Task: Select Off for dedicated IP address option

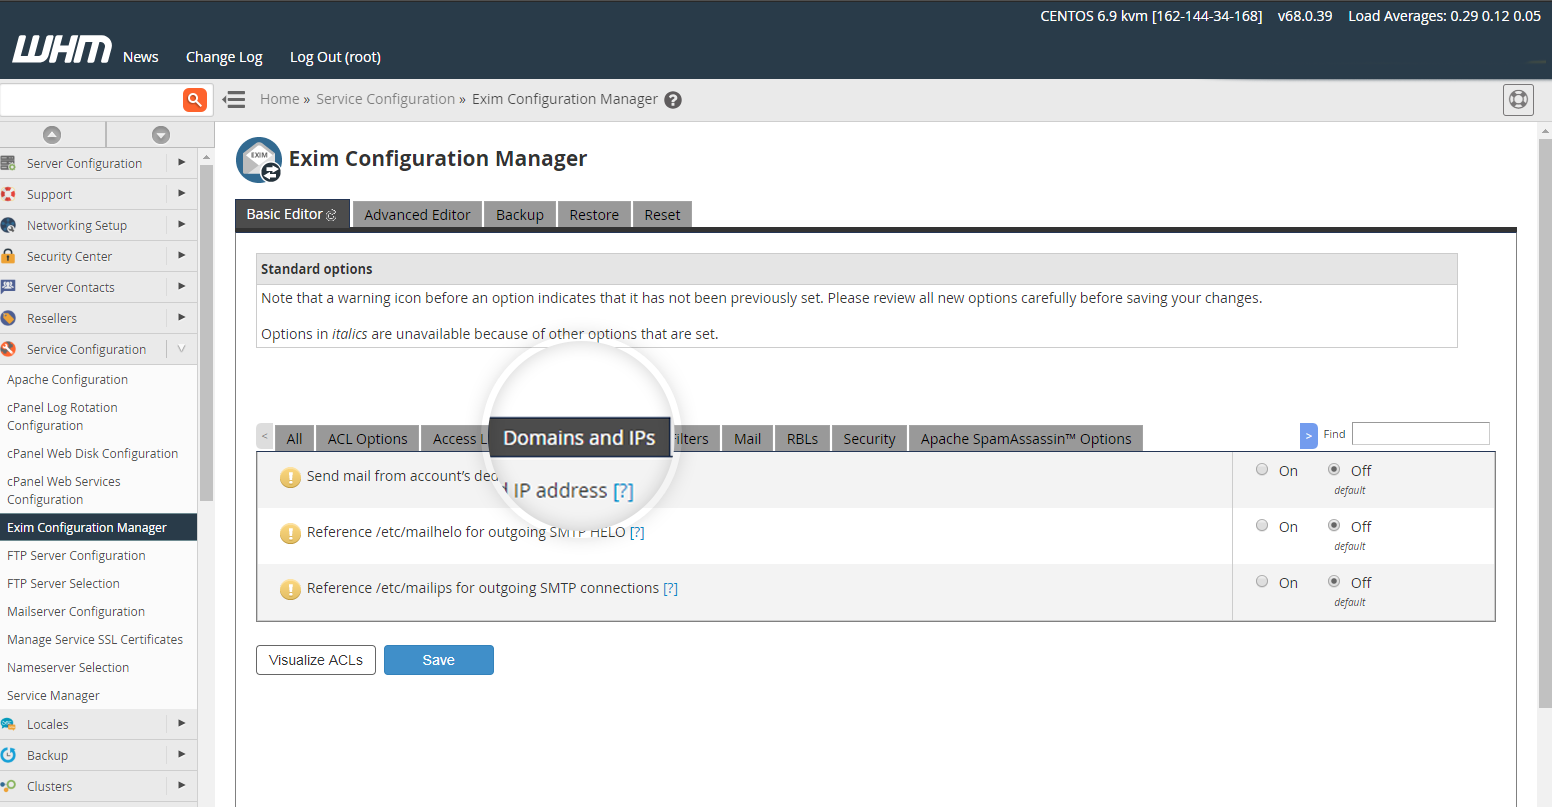Action: (x=1334, y=469)
